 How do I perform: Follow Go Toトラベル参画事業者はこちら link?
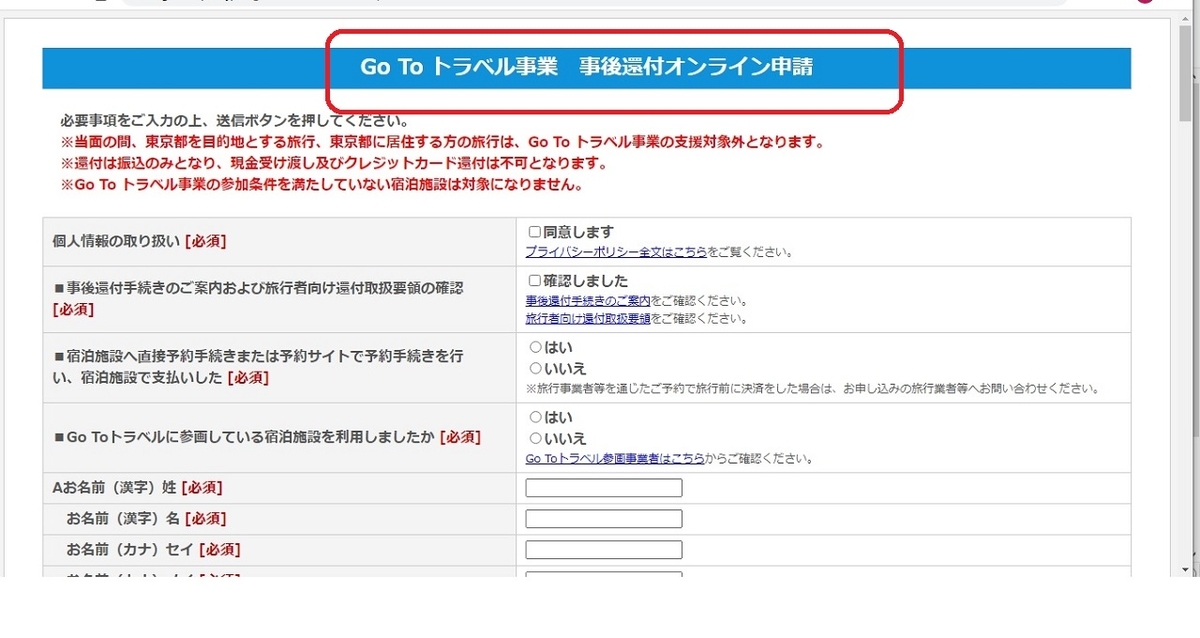614,459
